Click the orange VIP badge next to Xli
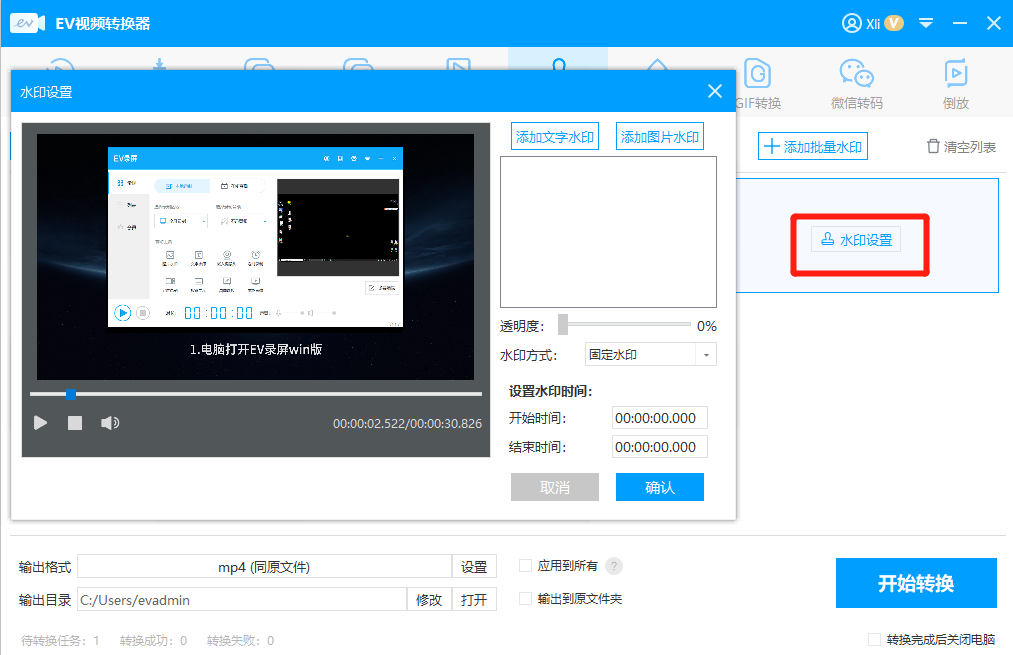 click(893, 22)
